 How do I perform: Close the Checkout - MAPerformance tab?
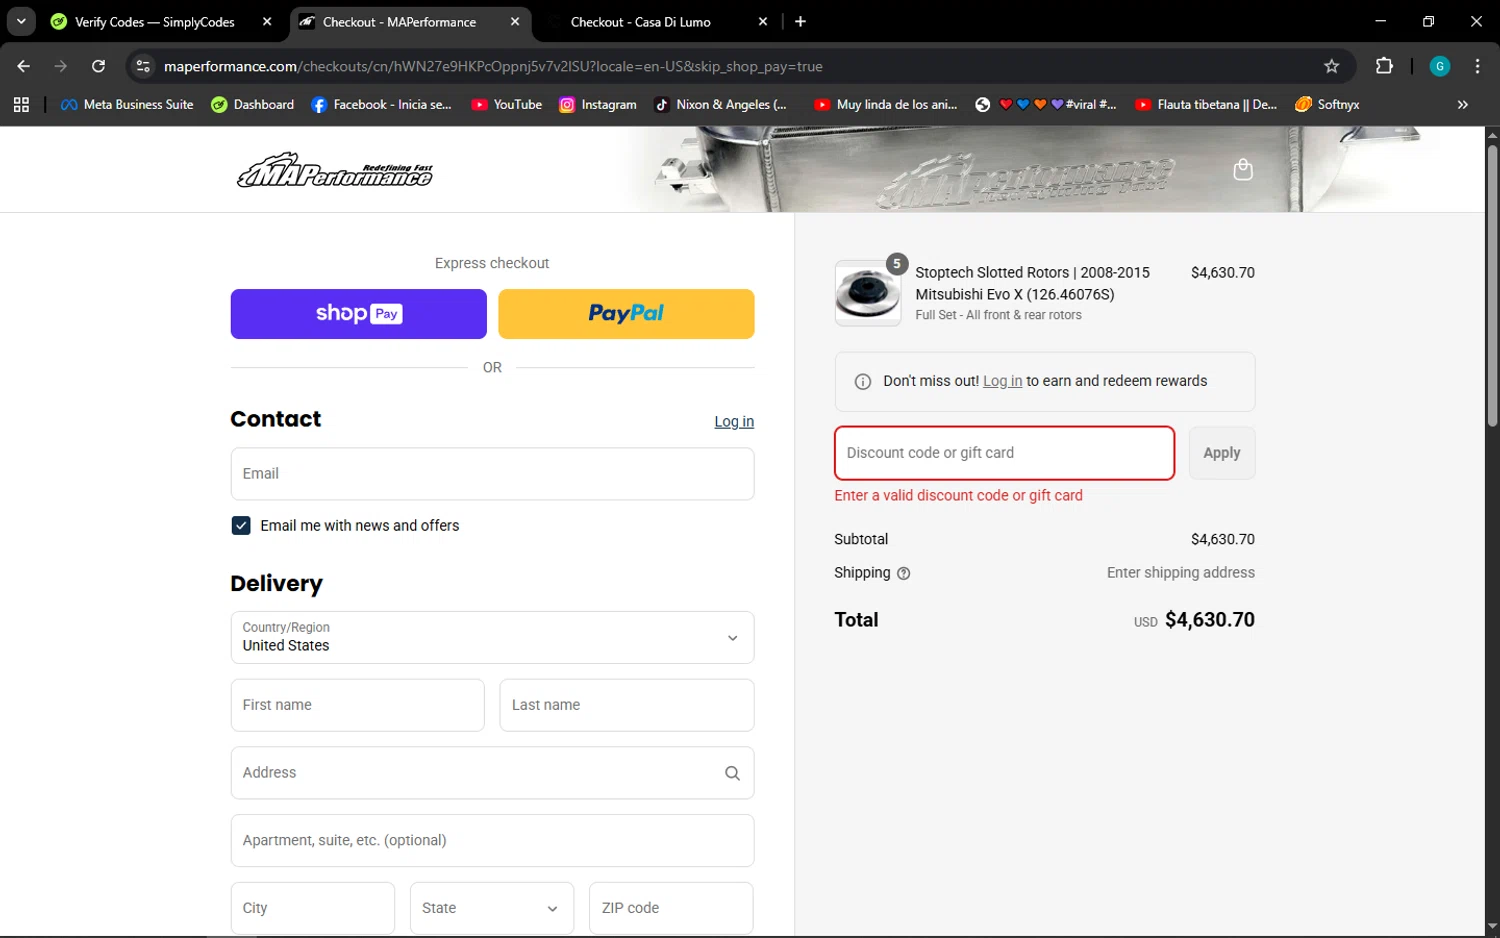point(515,21)
